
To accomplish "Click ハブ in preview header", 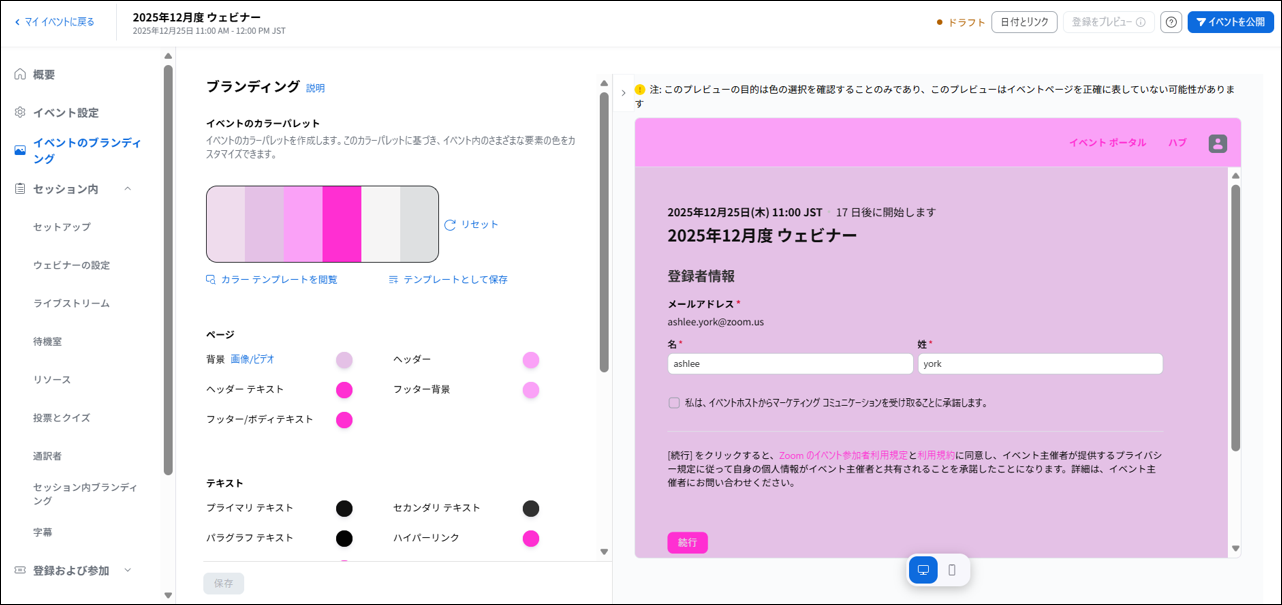I will pyautogui.click(x=1177, y=142).
